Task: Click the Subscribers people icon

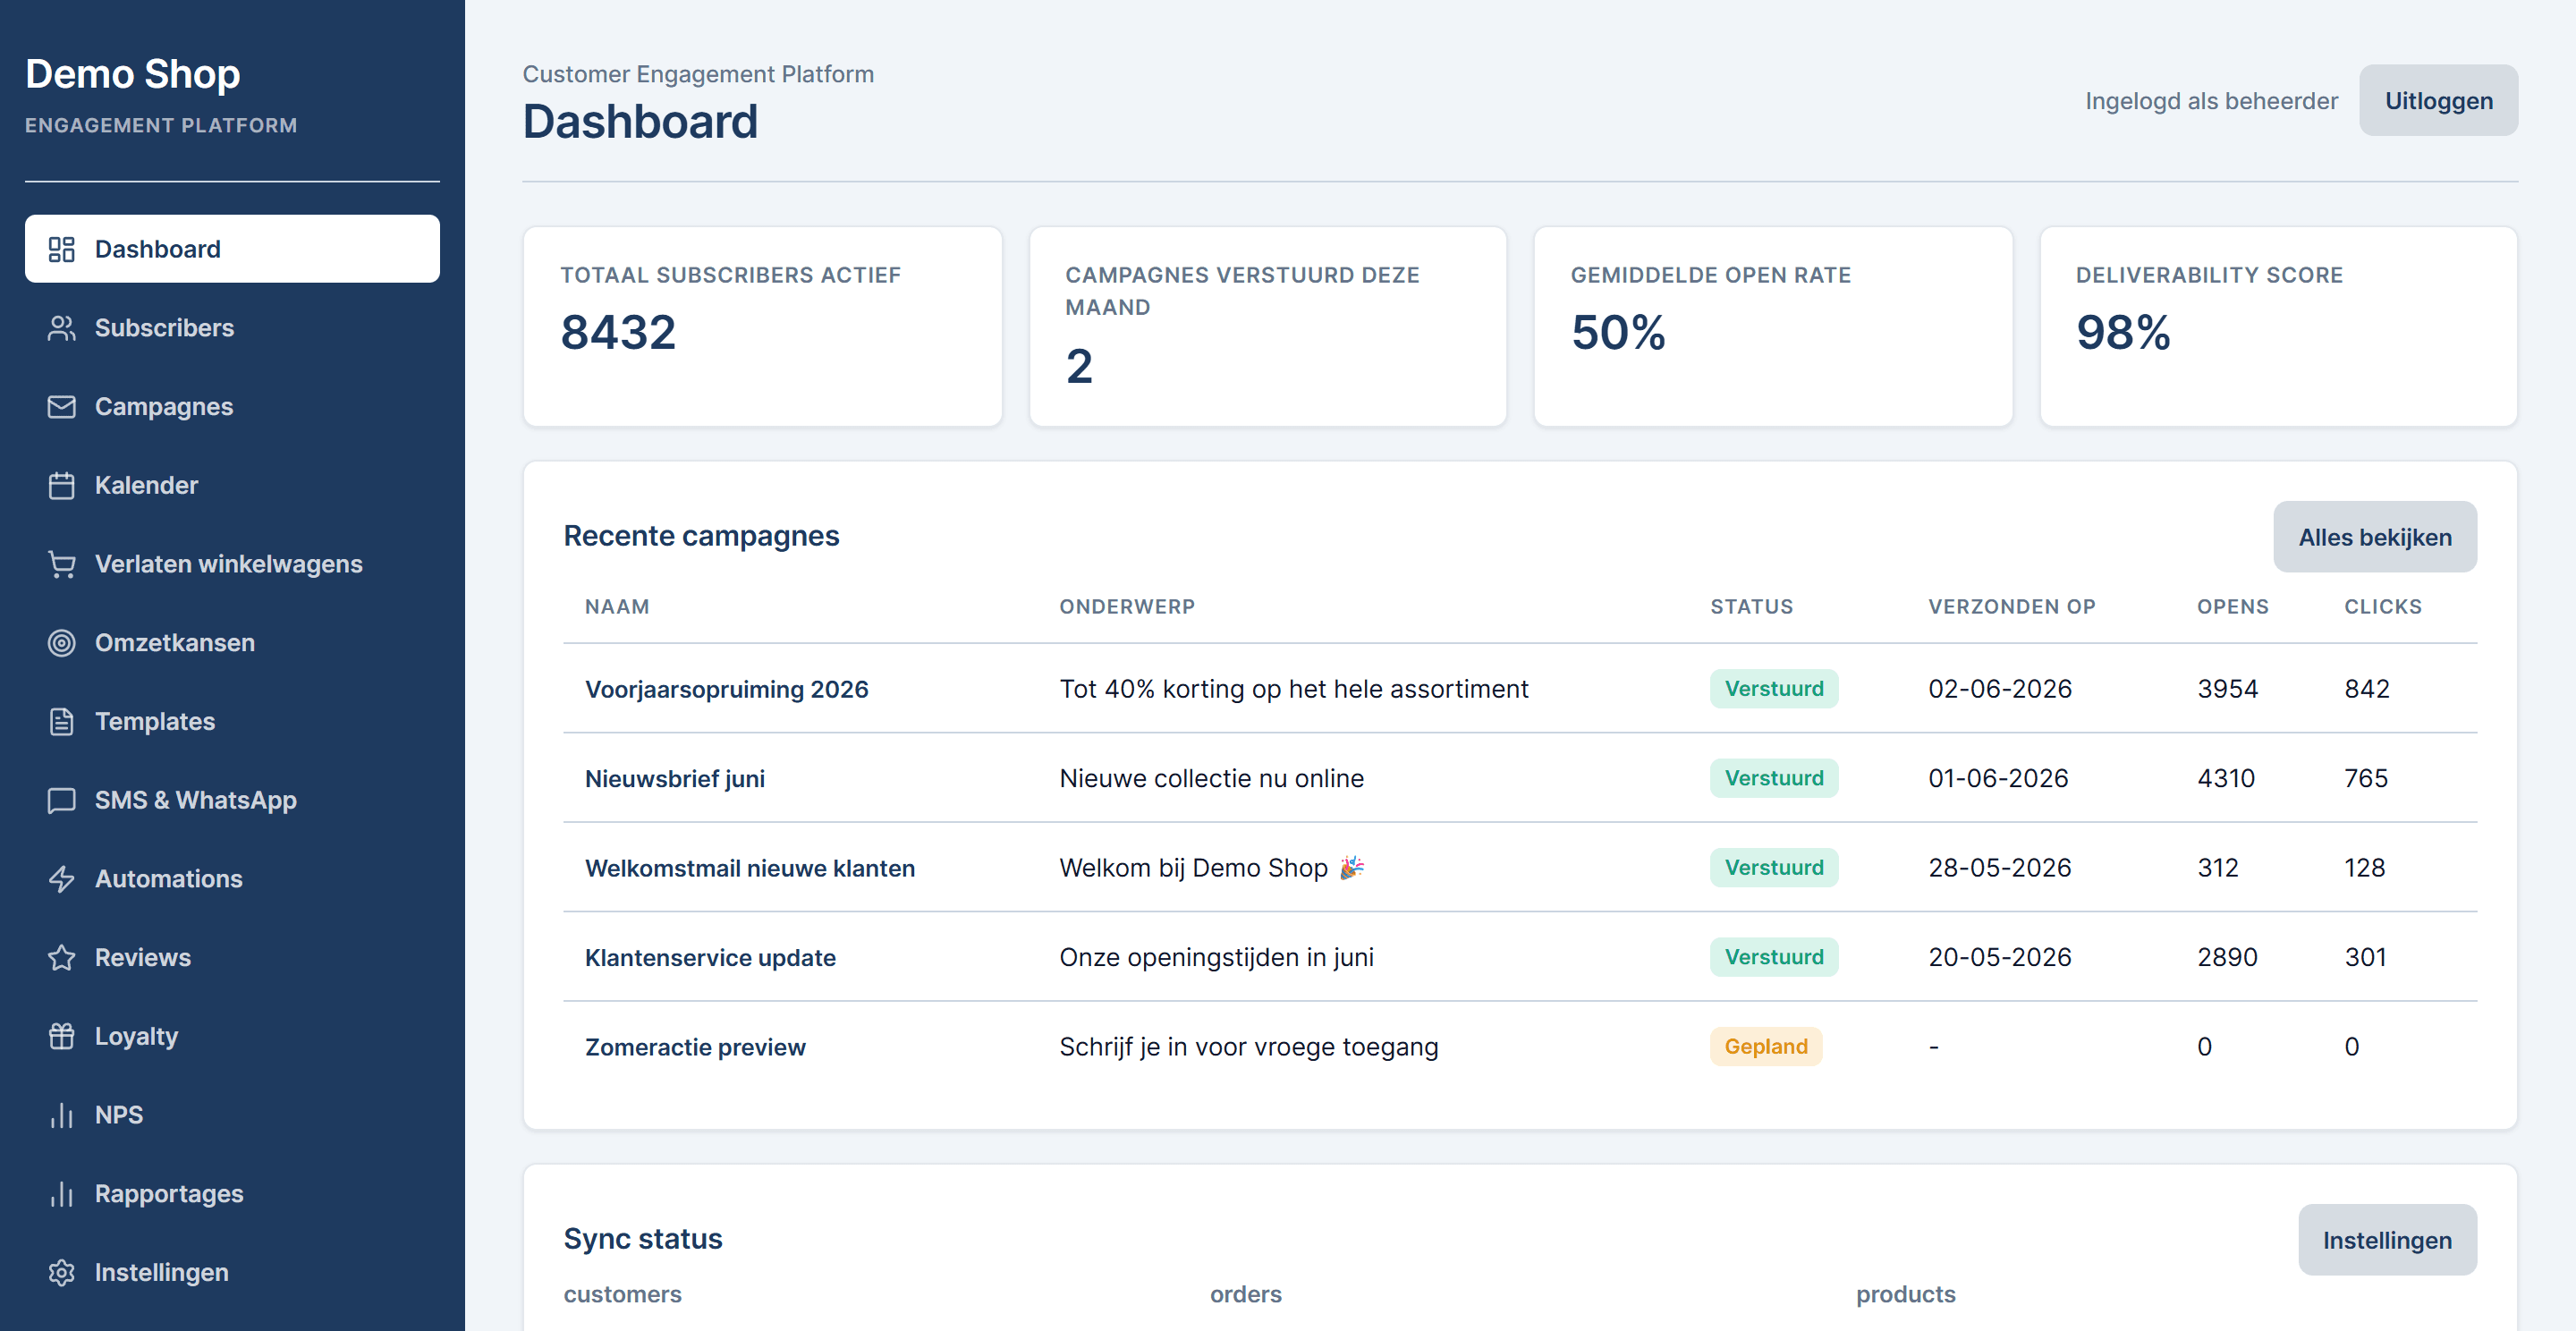Action: click(62, 328)
